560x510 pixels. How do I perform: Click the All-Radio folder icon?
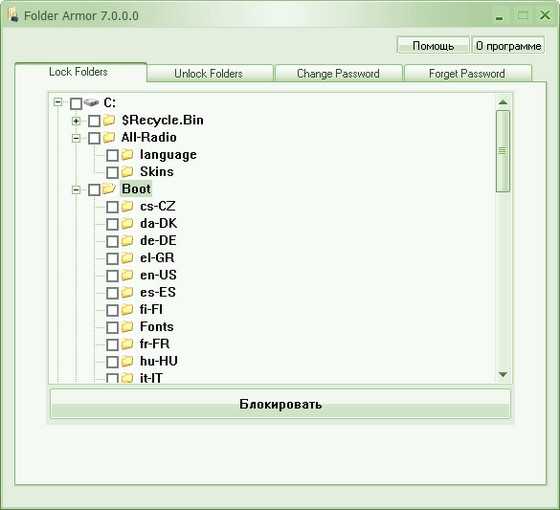[x=109, y=138]
